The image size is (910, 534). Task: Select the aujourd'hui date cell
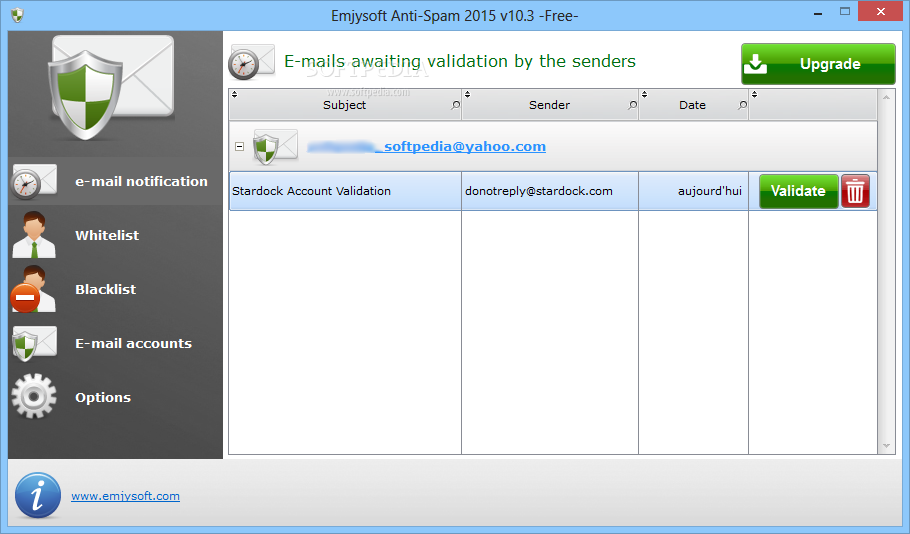694,191
